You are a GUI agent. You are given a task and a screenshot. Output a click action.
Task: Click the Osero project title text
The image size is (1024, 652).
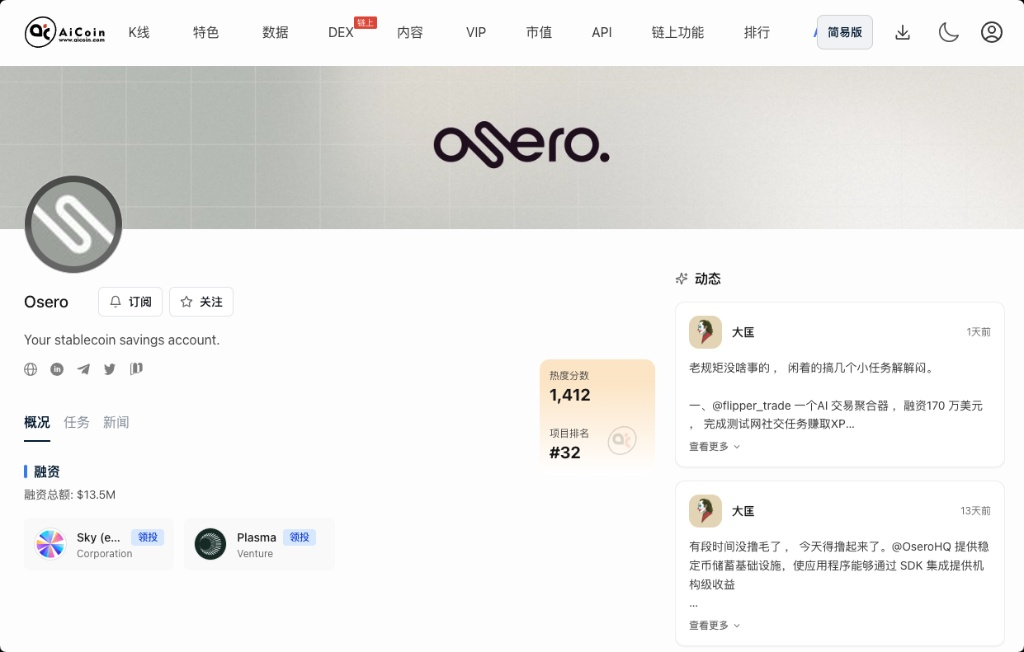(x=46, y=302)
